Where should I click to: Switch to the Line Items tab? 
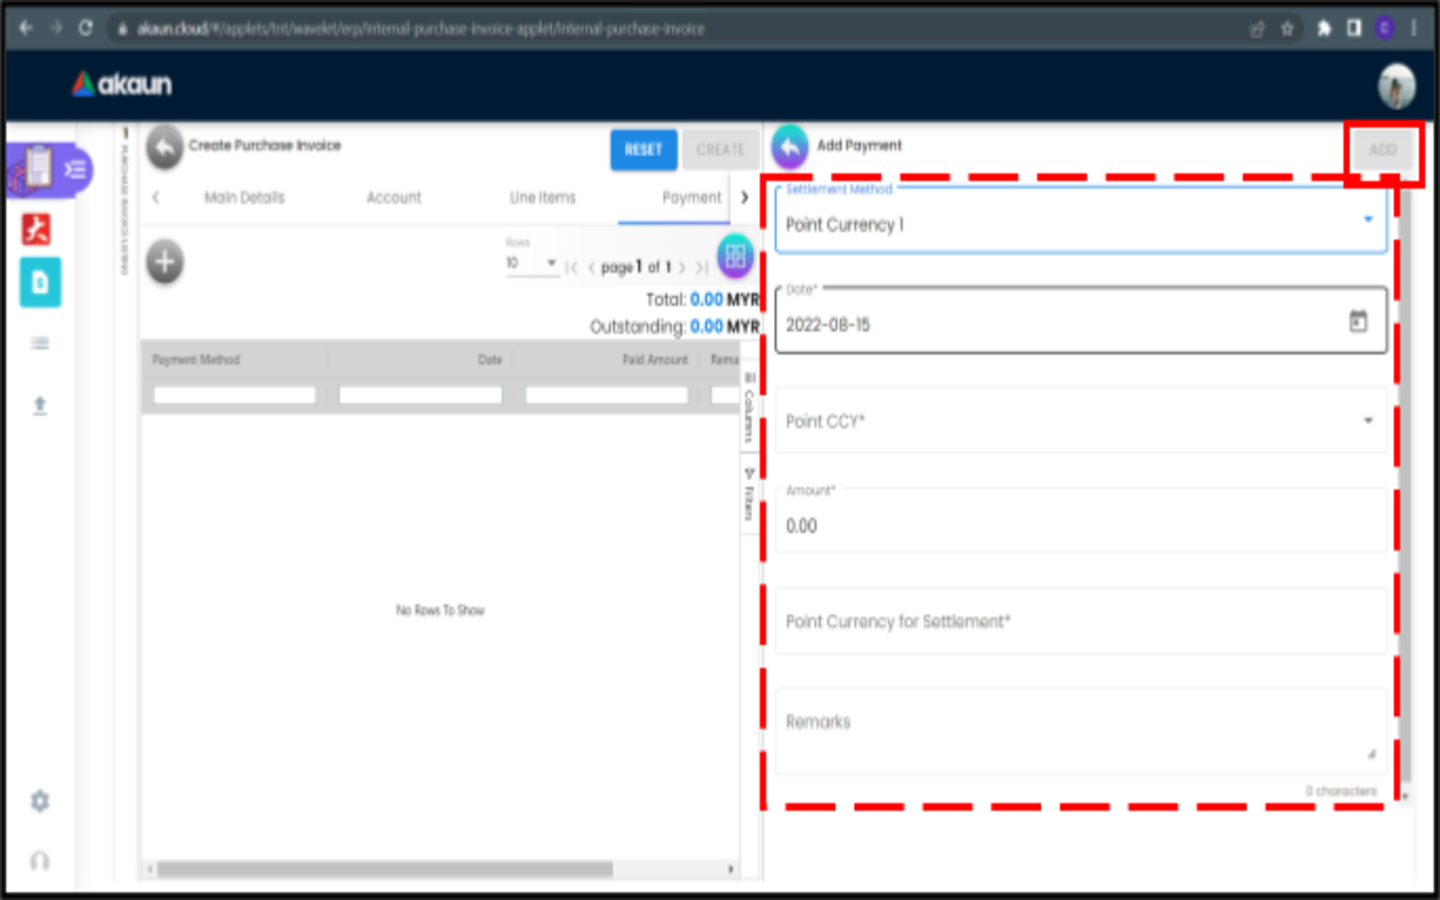click(543, 197)
